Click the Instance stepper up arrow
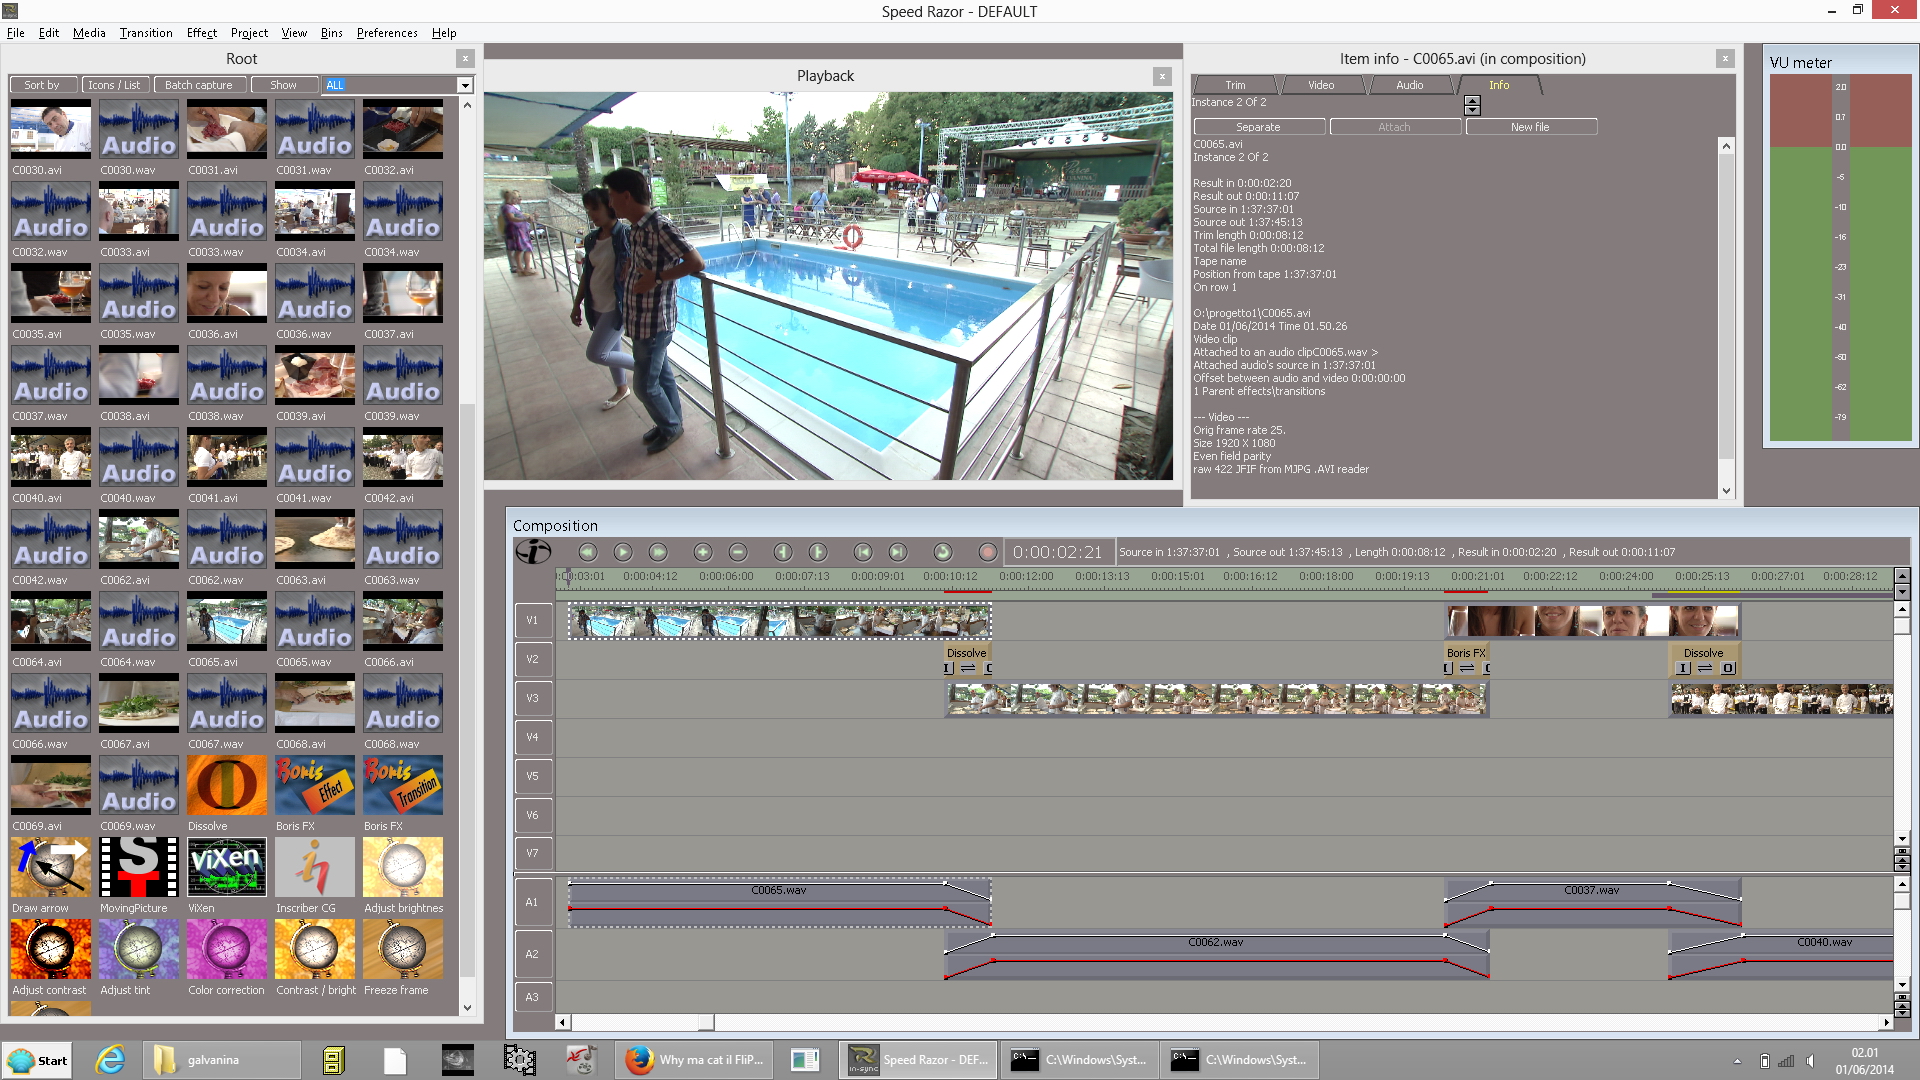The width and height of the screenshot is (1920, 1080). coord(1472,100)
